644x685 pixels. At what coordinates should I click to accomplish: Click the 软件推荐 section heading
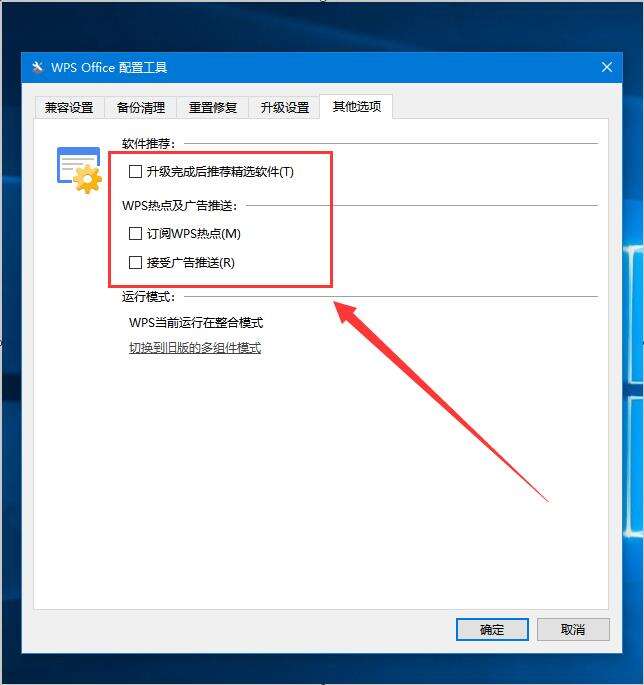(148, 143)
